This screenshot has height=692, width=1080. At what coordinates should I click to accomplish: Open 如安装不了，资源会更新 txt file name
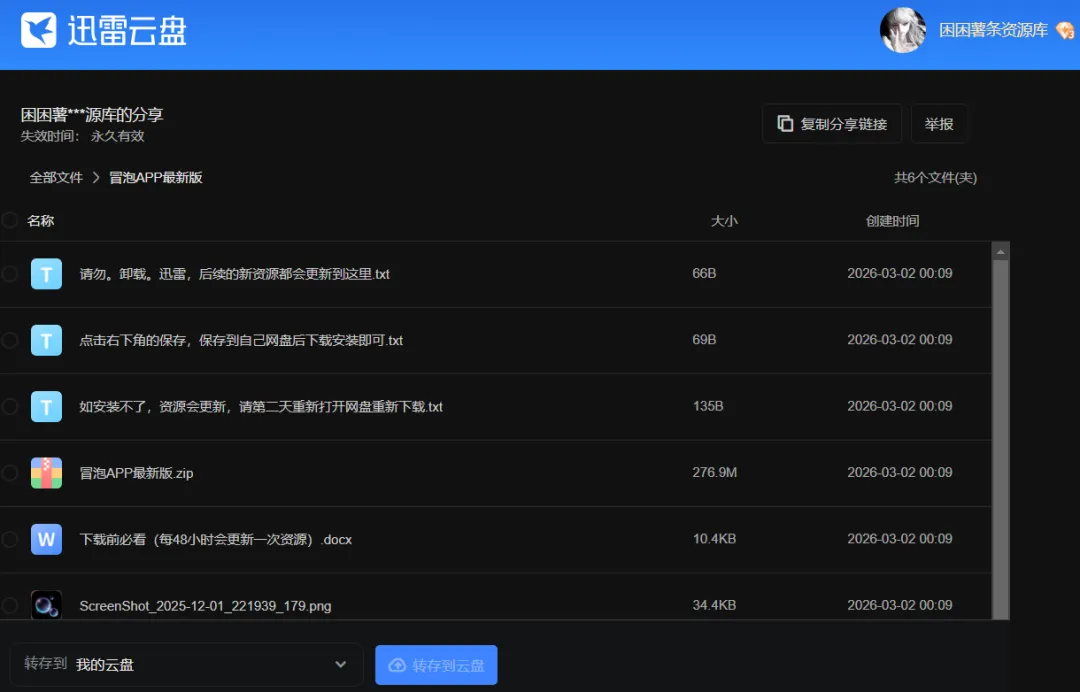[260, 407]
